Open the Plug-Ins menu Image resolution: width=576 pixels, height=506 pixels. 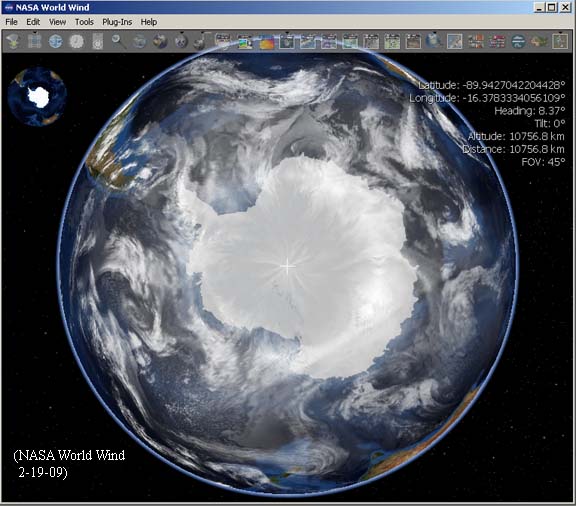pos(117,22)
